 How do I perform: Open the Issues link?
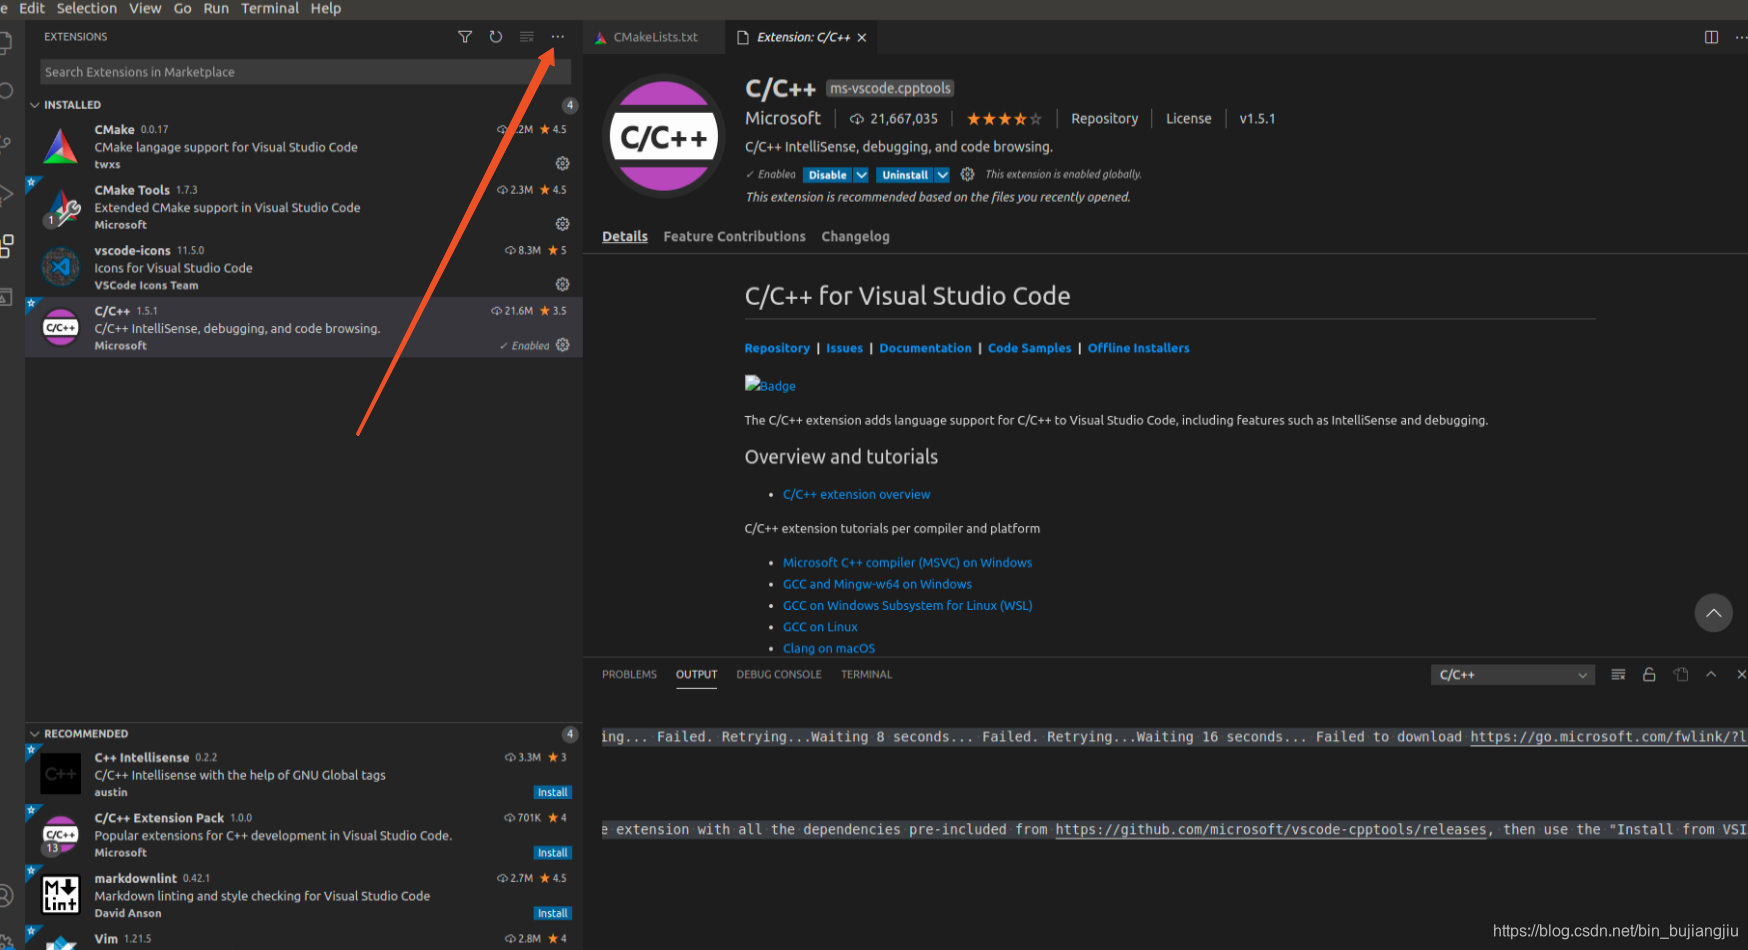coord(844,349)
